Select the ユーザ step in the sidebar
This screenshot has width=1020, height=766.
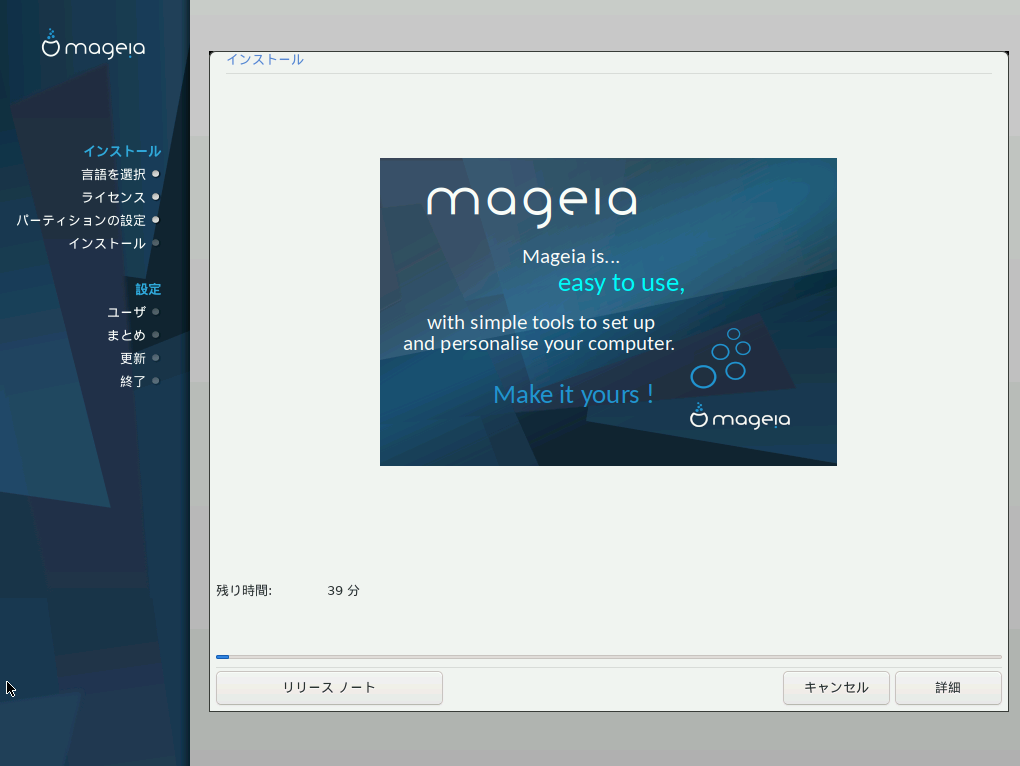point(126,312)
